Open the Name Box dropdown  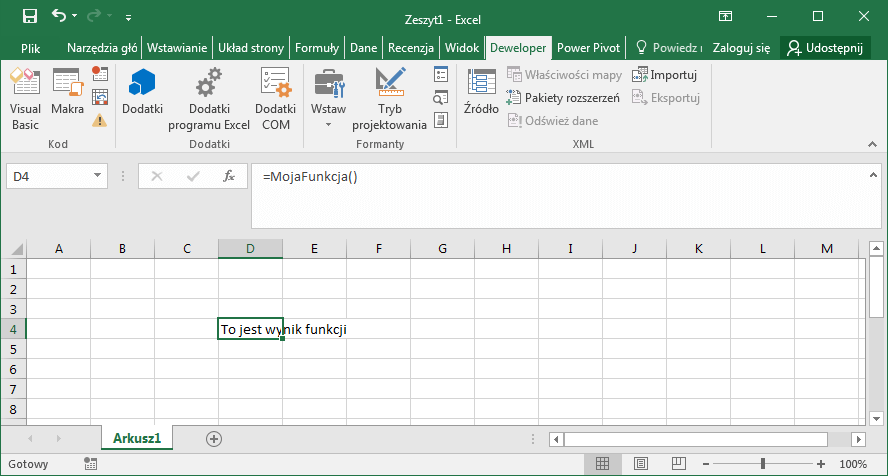(97, 176)
